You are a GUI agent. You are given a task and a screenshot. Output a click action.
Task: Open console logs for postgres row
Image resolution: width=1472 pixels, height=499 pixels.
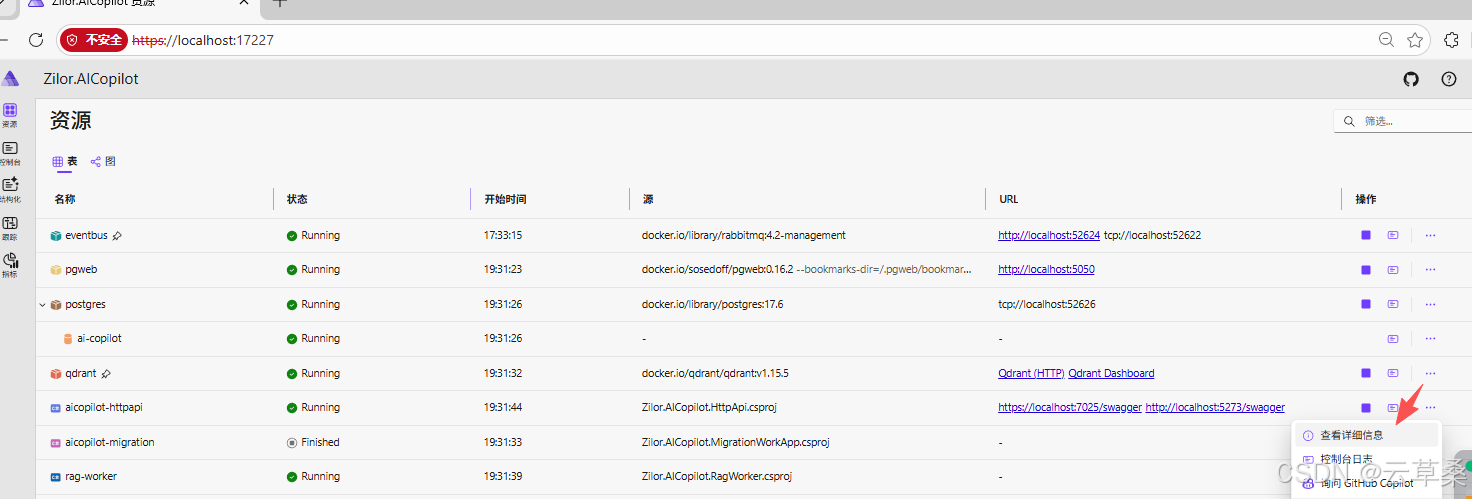click(x=1393, y=304)
